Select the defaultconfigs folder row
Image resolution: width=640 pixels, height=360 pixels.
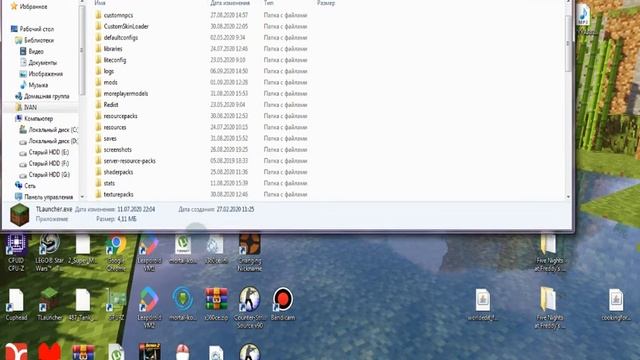201,38
